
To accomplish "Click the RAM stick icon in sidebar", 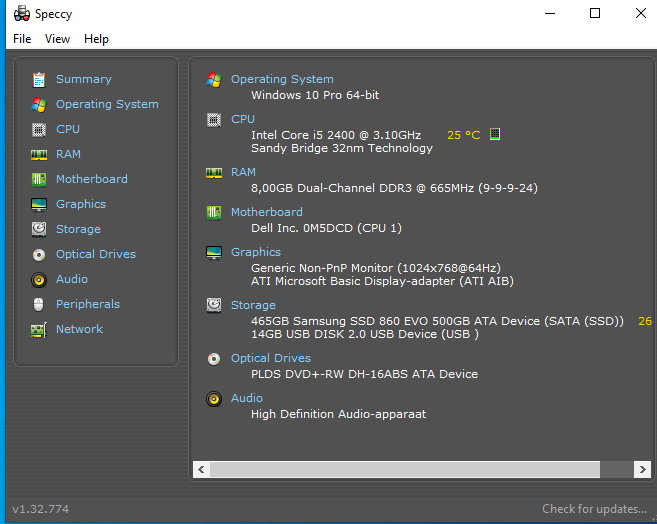I will pos(39,155).
